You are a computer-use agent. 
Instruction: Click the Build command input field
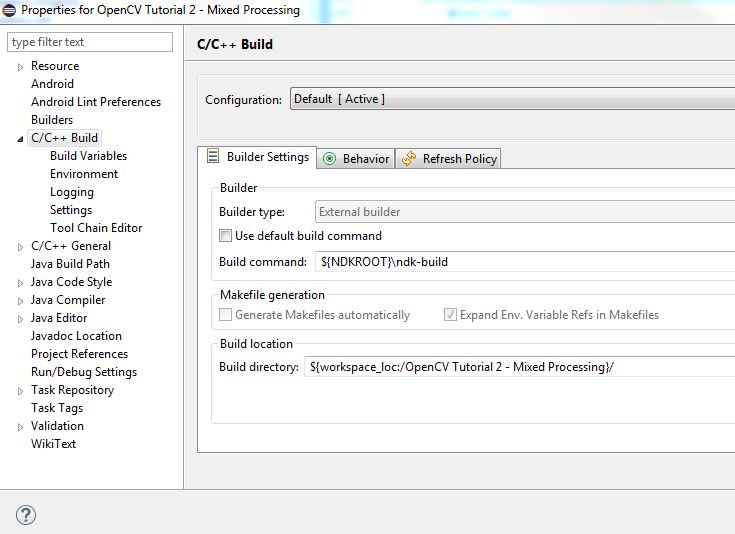point(525,262)
